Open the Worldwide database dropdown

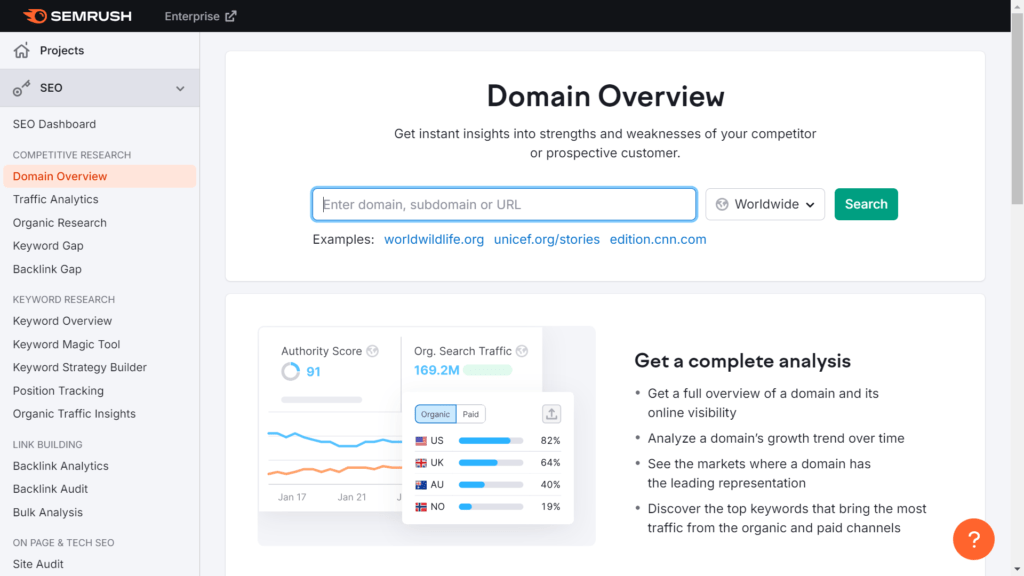coord(765,204)
